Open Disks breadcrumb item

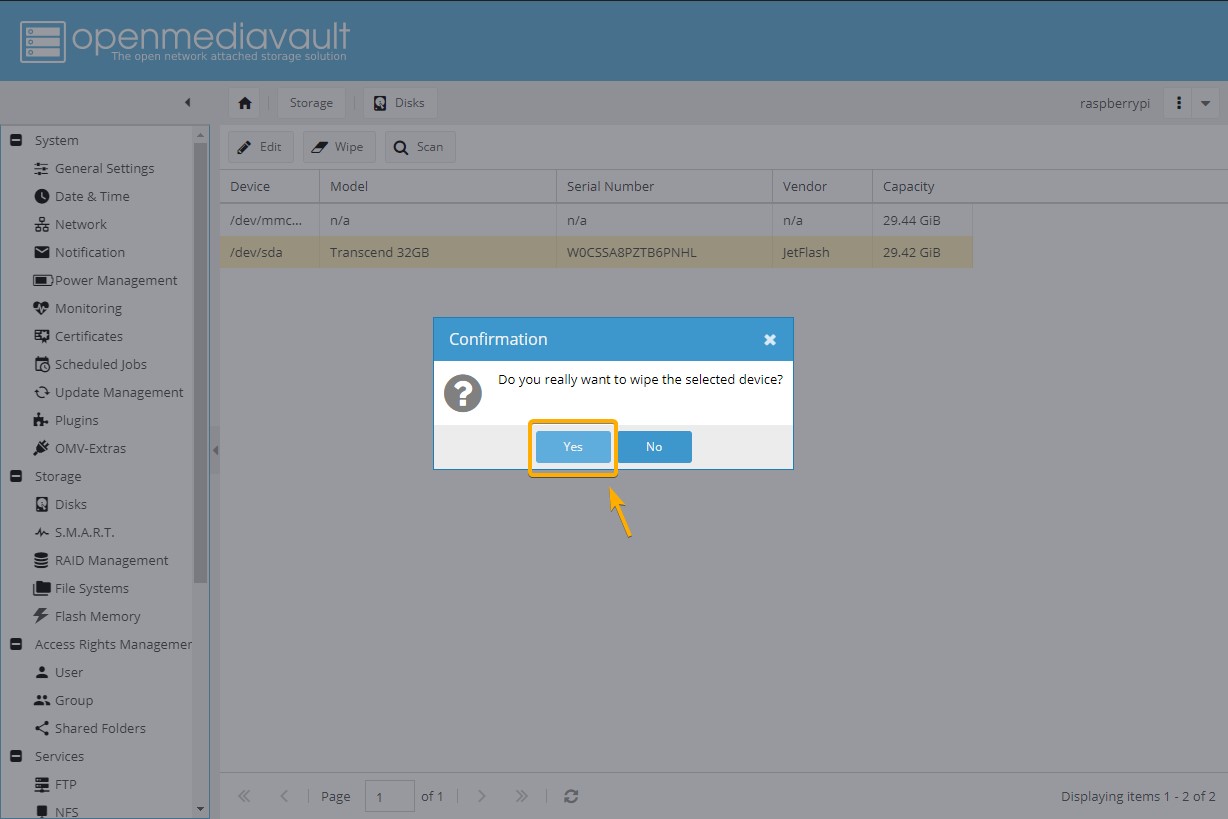tap(399, 103)
